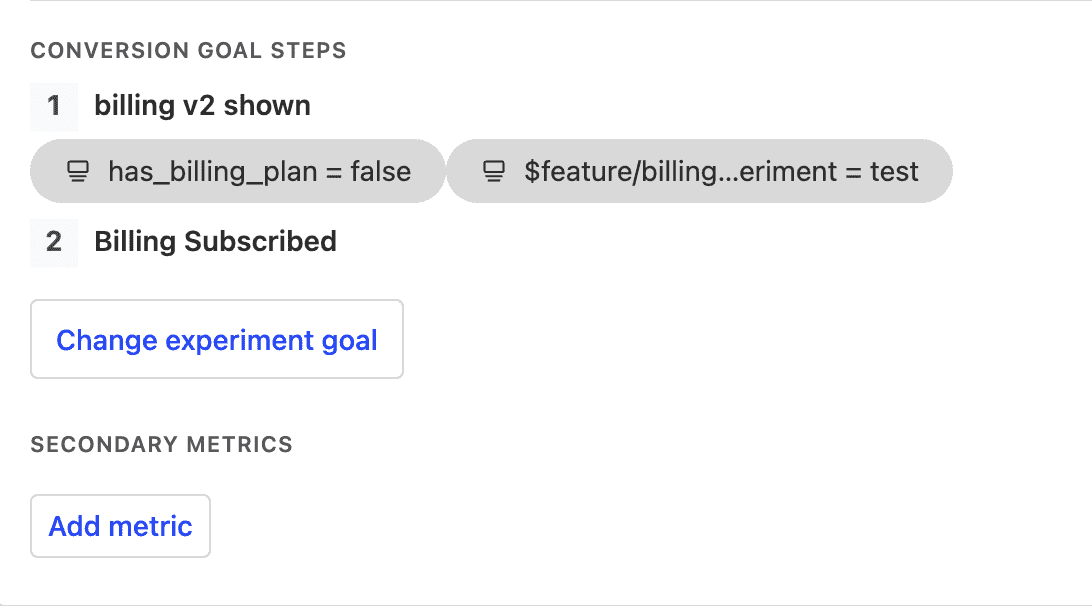Click the step number 2 badge

[54, 242]
